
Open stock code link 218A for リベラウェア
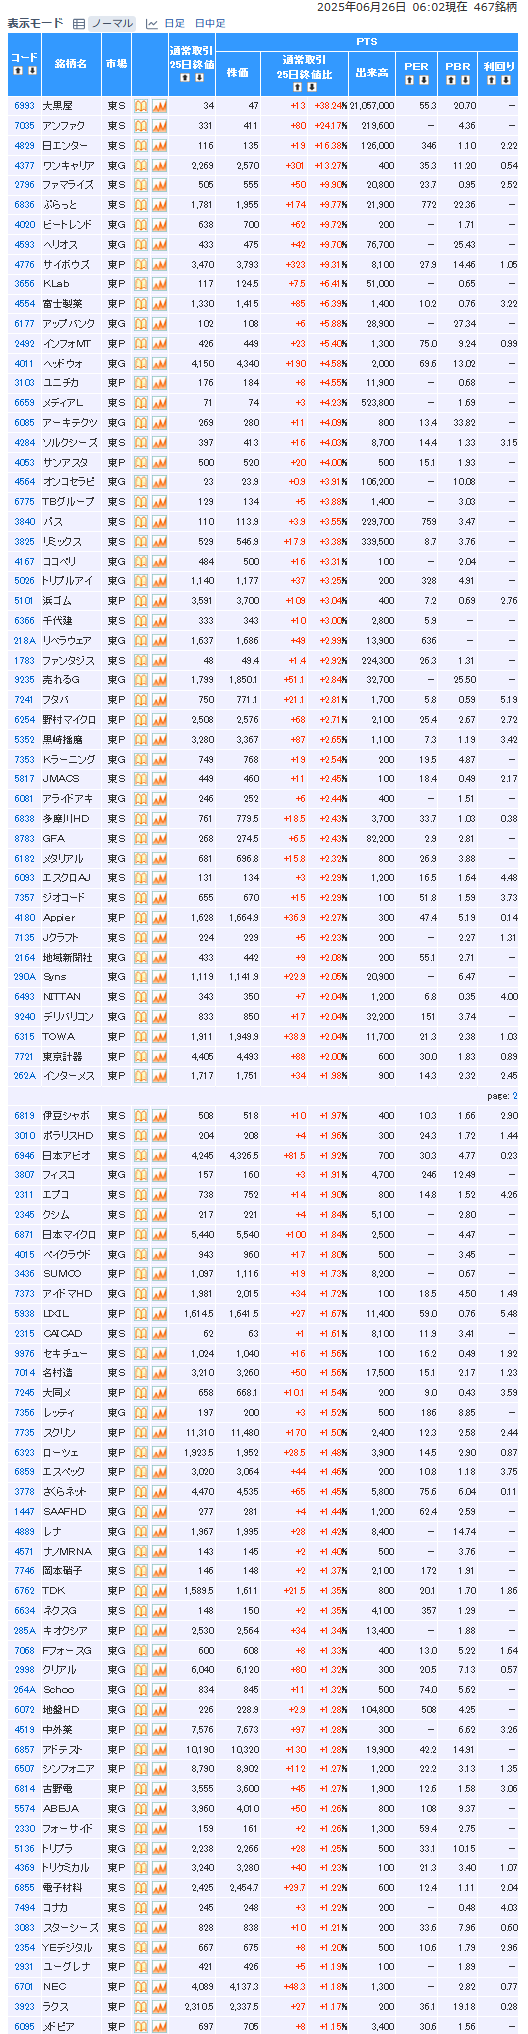click(x=24, y=641)
